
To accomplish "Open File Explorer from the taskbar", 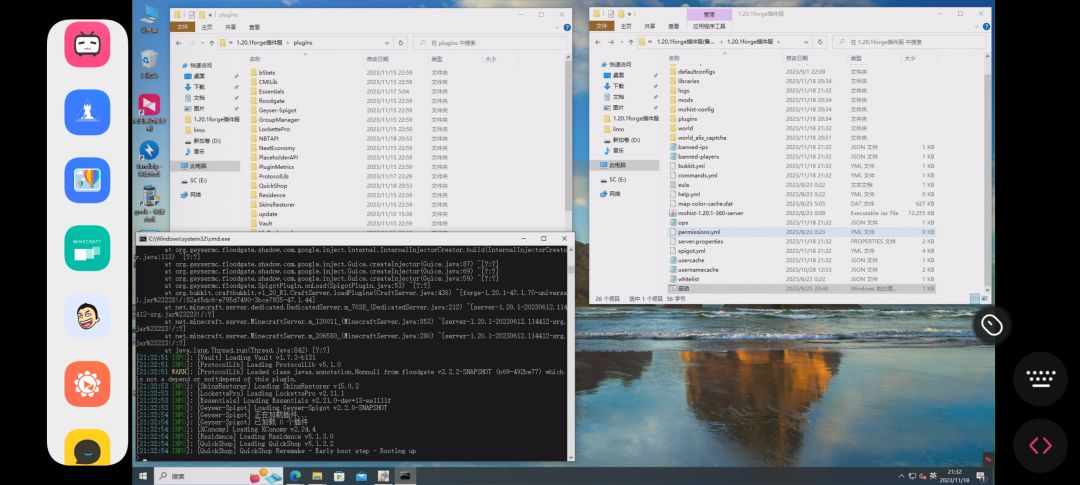I will pyautogui.click(x=317, y=476).
